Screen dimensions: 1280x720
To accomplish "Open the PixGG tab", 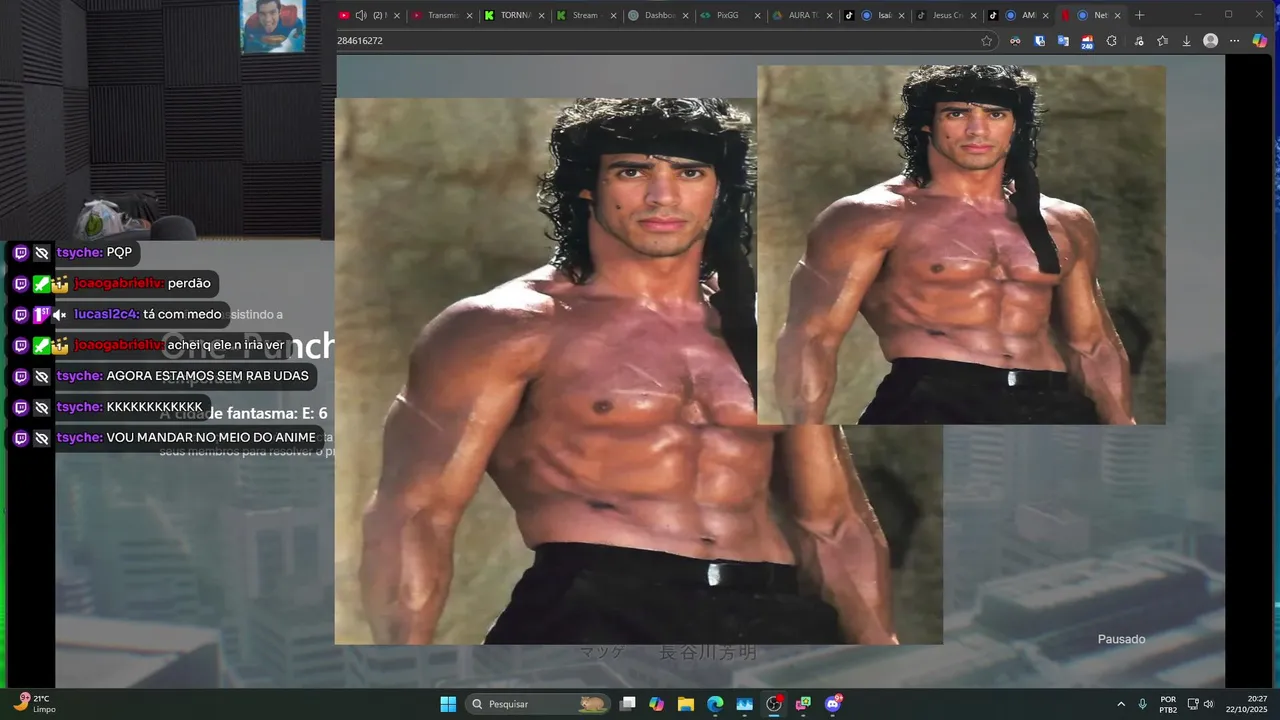I will tap(731, 16).
